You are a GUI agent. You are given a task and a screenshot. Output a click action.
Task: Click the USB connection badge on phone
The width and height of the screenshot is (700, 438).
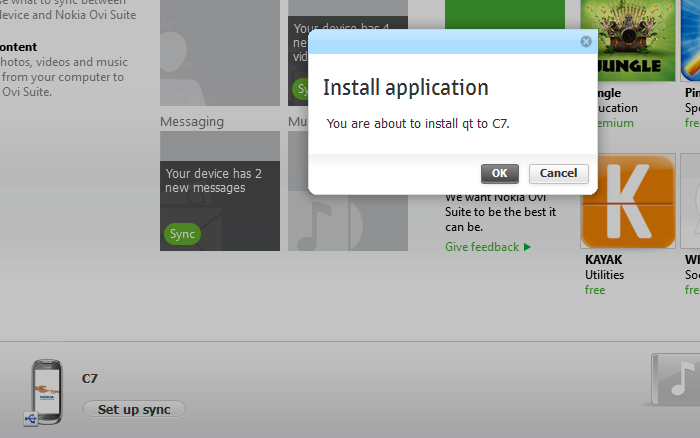point(31,419)
